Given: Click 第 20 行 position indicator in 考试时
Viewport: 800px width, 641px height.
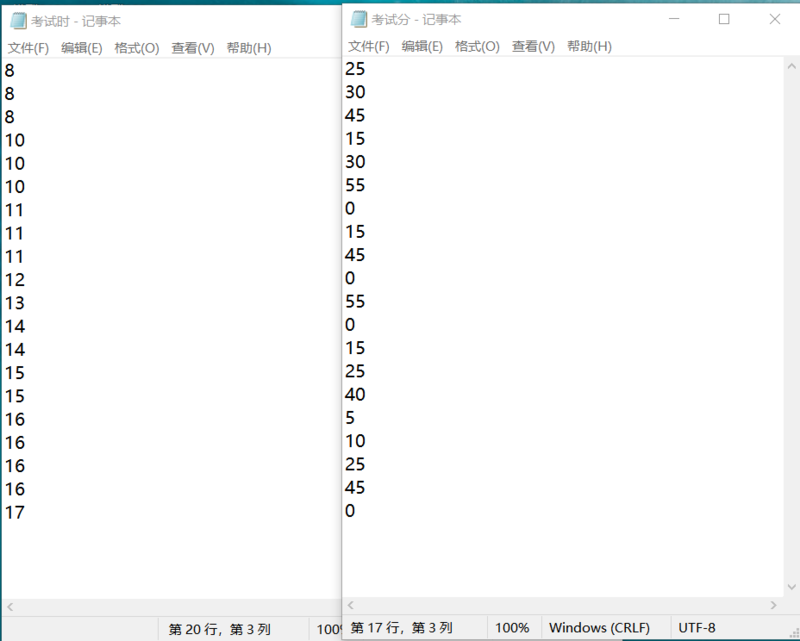Looking at the screenshot, I should pyautogui.click(x=219, y=630).
